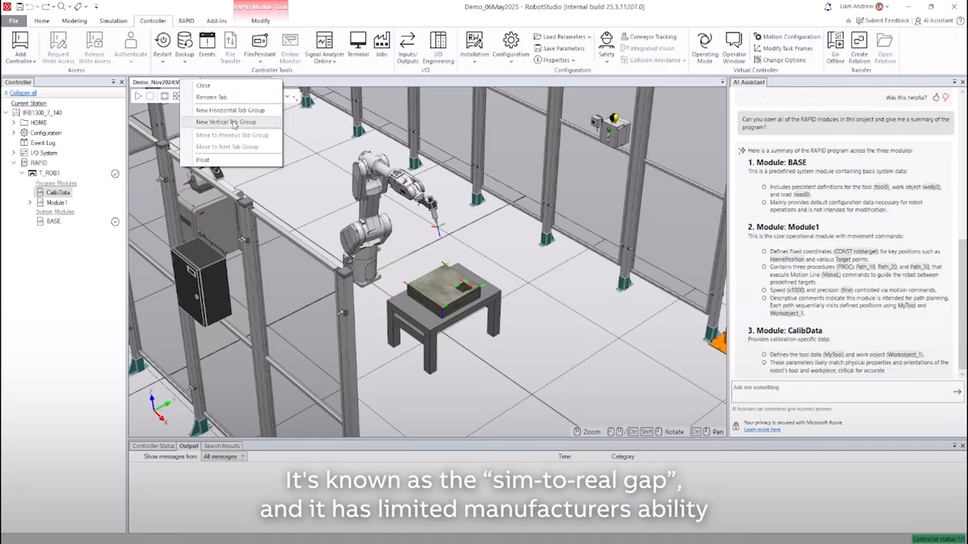The width and height of the screenshot is (968, 544).
Task: Click the Create Relation icon
Action: point(859,41)
